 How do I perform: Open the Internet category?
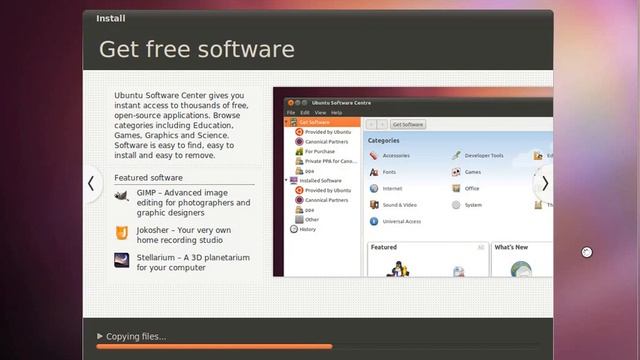[x=386, y=189]
